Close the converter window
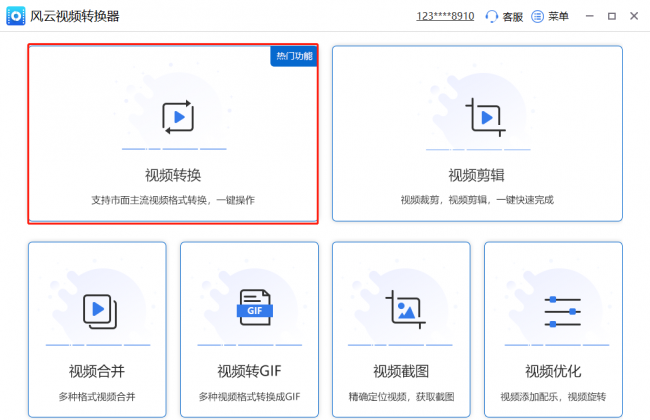This screenshot has width=650, height=420. 634,16
